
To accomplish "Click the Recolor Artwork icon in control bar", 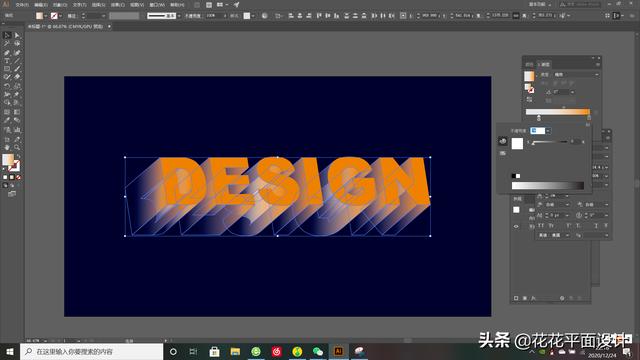I will [264, 16].
